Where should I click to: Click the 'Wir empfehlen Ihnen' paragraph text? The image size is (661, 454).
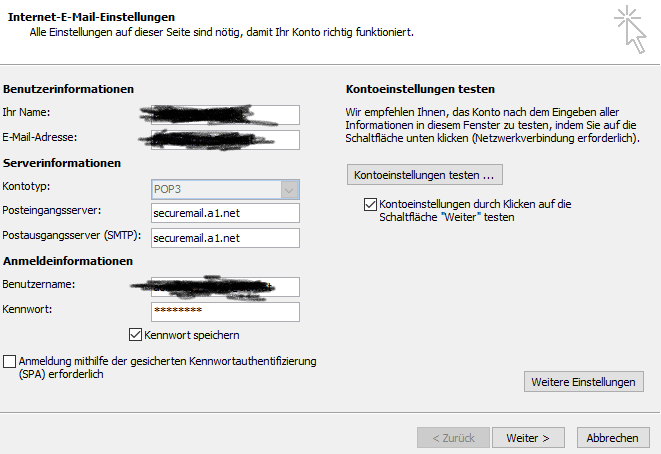[x=492, y=125]
